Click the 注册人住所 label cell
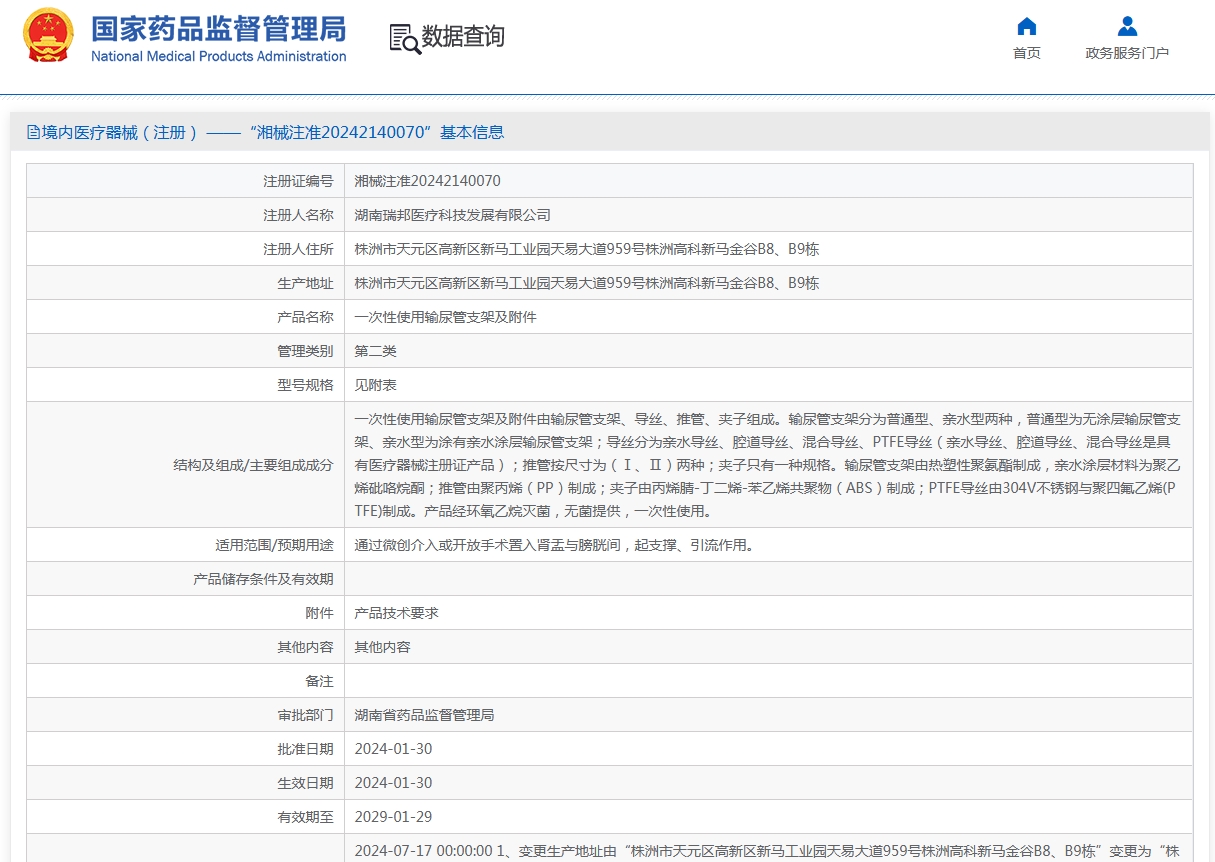Viewport: 1215px width, 862px height. click(185, 249)
